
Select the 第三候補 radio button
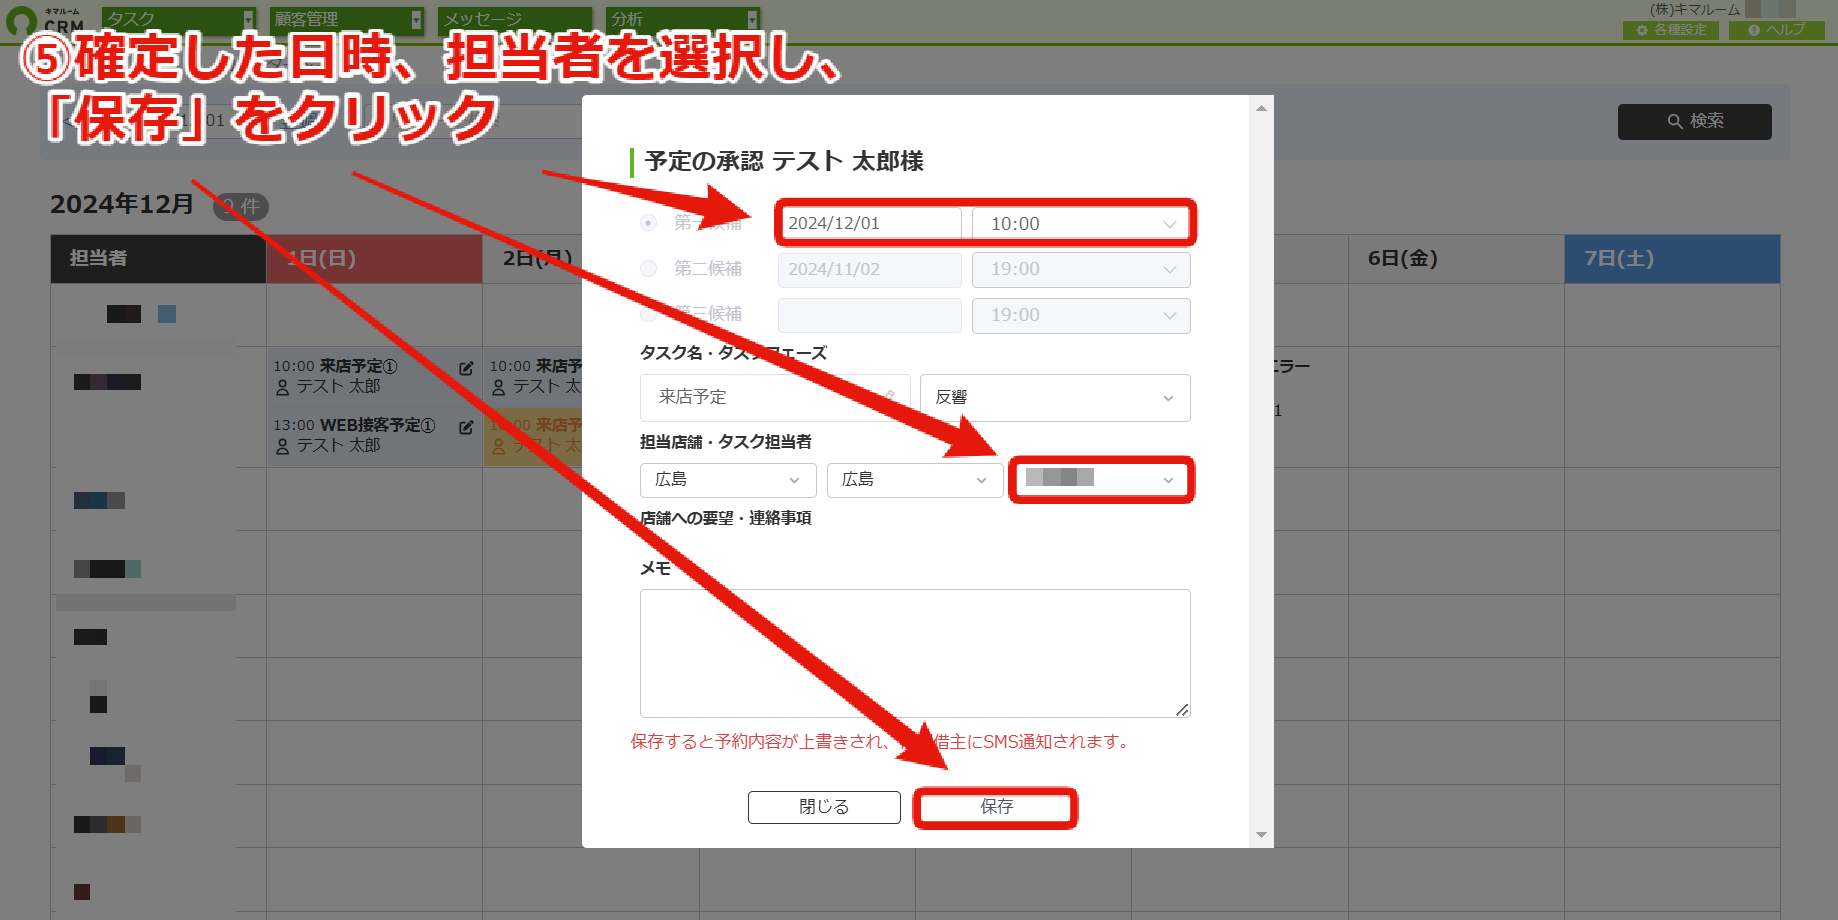649,314
